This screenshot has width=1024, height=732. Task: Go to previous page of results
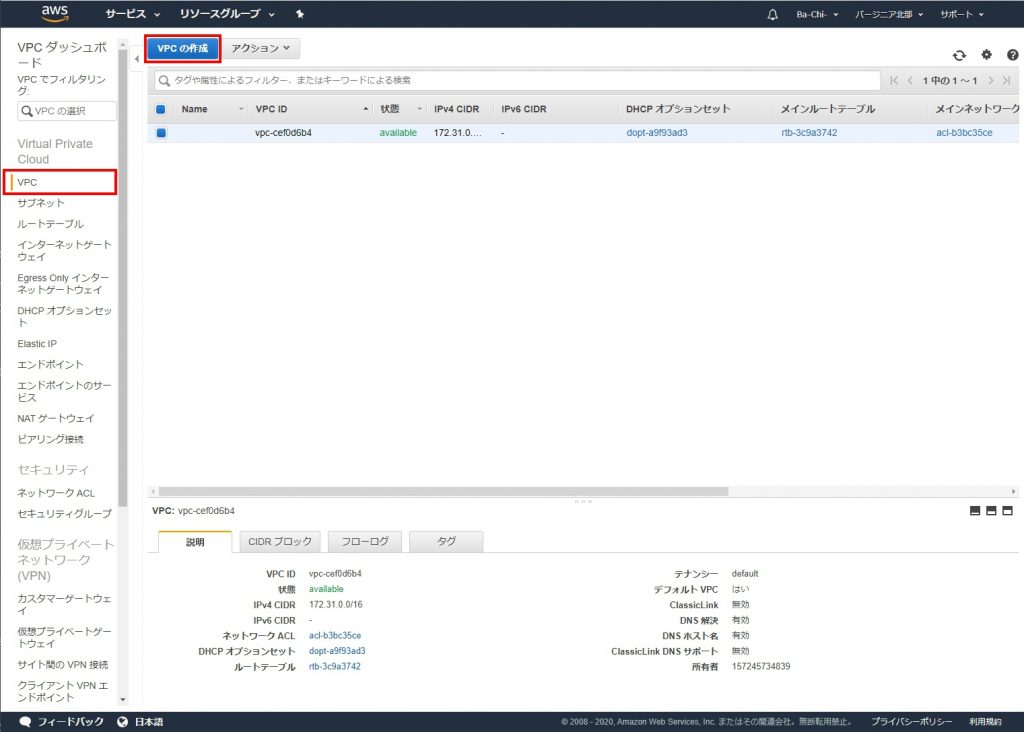(x=910, y=80)
